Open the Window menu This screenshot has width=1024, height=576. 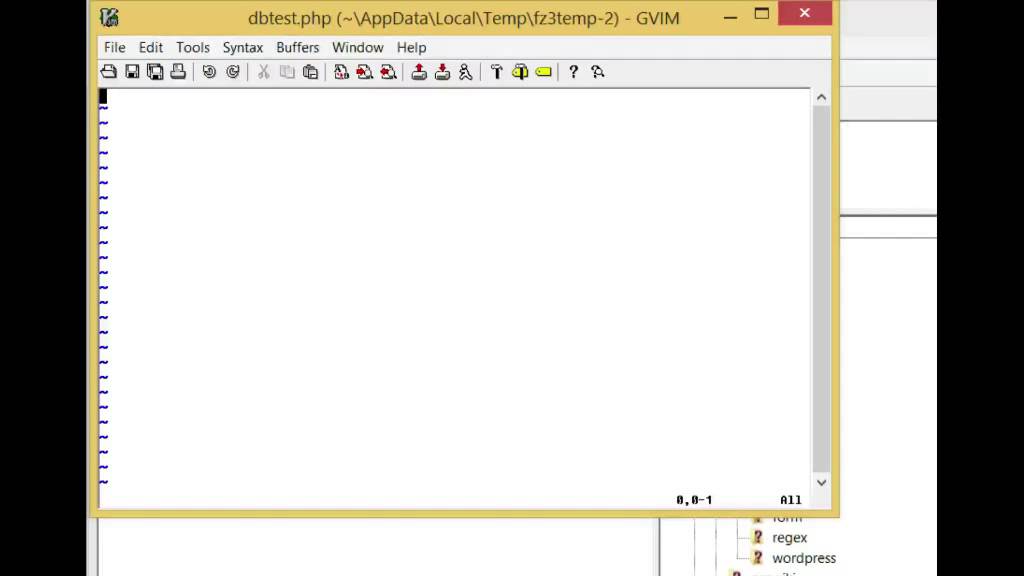(357, 48)
